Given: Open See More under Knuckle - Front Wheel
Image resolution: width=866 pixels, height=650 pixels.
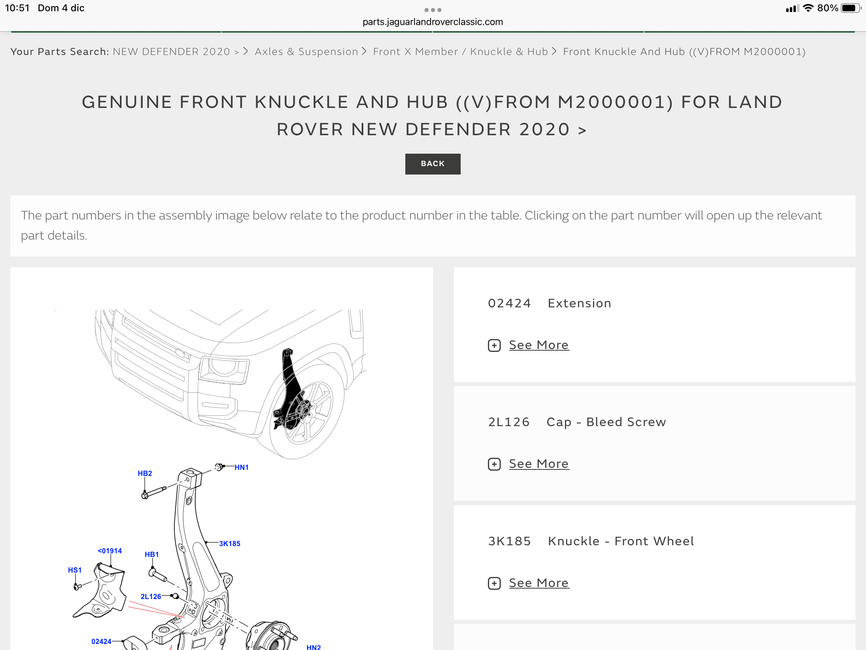Looking at the screenshot, I should tap(538, 583).
